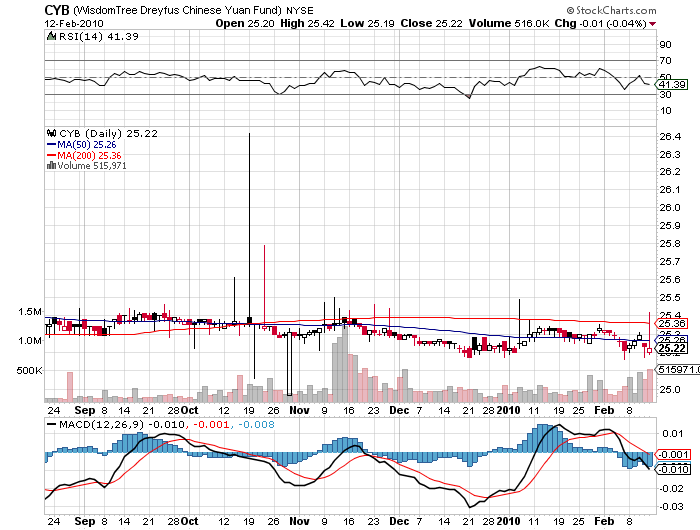This screenshot has width=700, height=530.
Task: Click Nov on the MACD panel date axis
Action: [x=299, y=521]
